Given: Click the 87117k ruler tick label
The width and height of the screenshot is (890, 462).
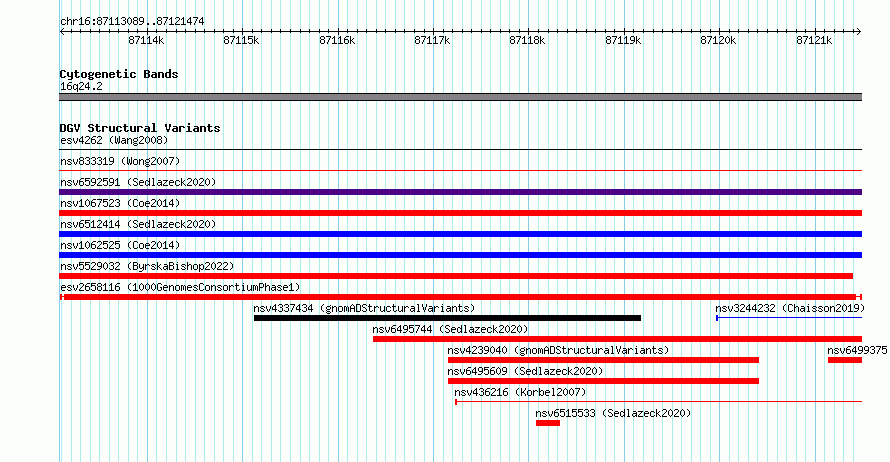Looking at the screenshot, I should click(433, 40).
